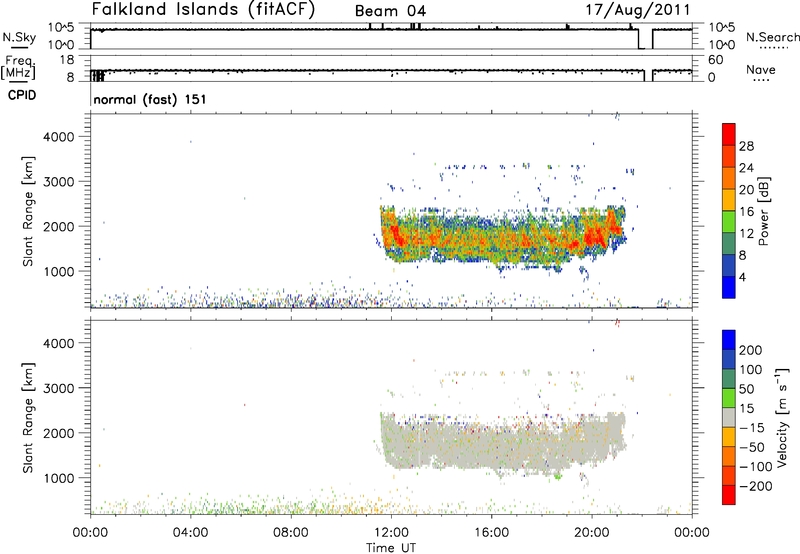The height and width of the screenshot is (554, 800).
Task: Click the 16:00 time tick label
Action: pyautogui.click(x=491, y=533)
